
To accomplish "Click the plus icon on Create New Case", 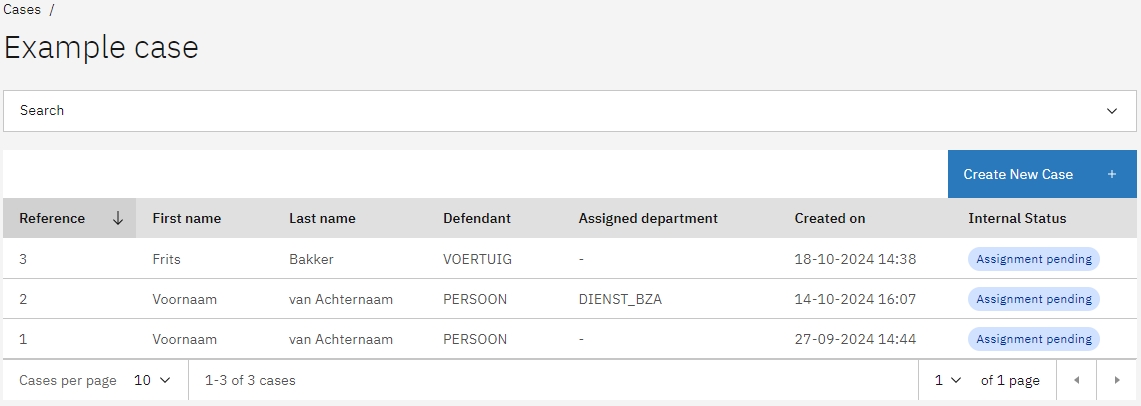I will click(x=1112, y=174).
